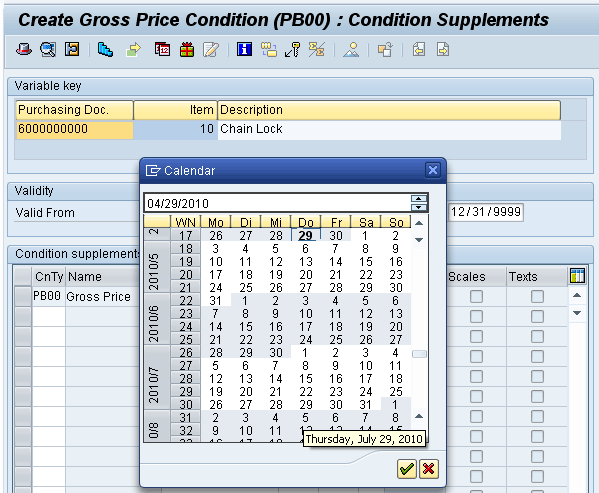Open the magnifier details icon
Image resolution: width=599 pixels, height=493 pixels.
48,49
